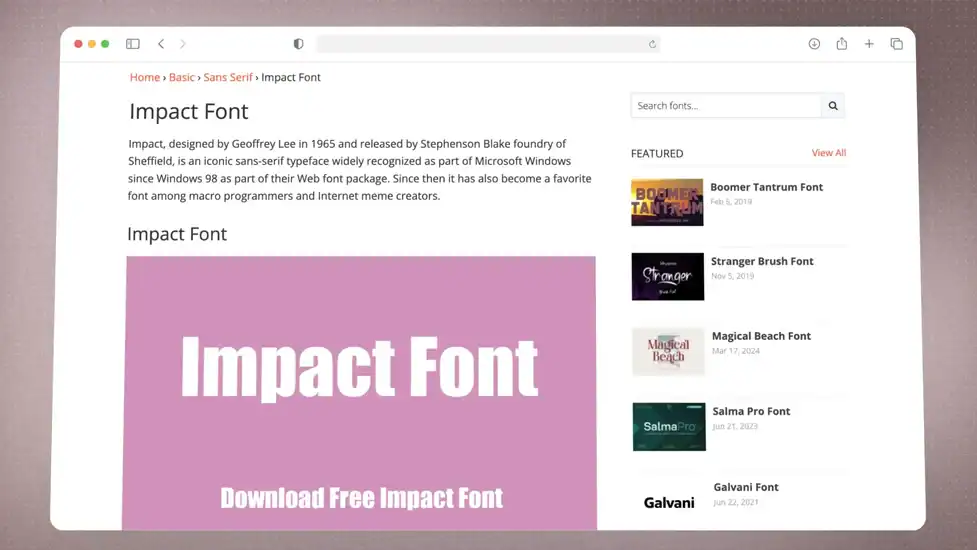
Task: Click the Salma Pro Font link
Action: pyautogui.click(x=751, y=411)
